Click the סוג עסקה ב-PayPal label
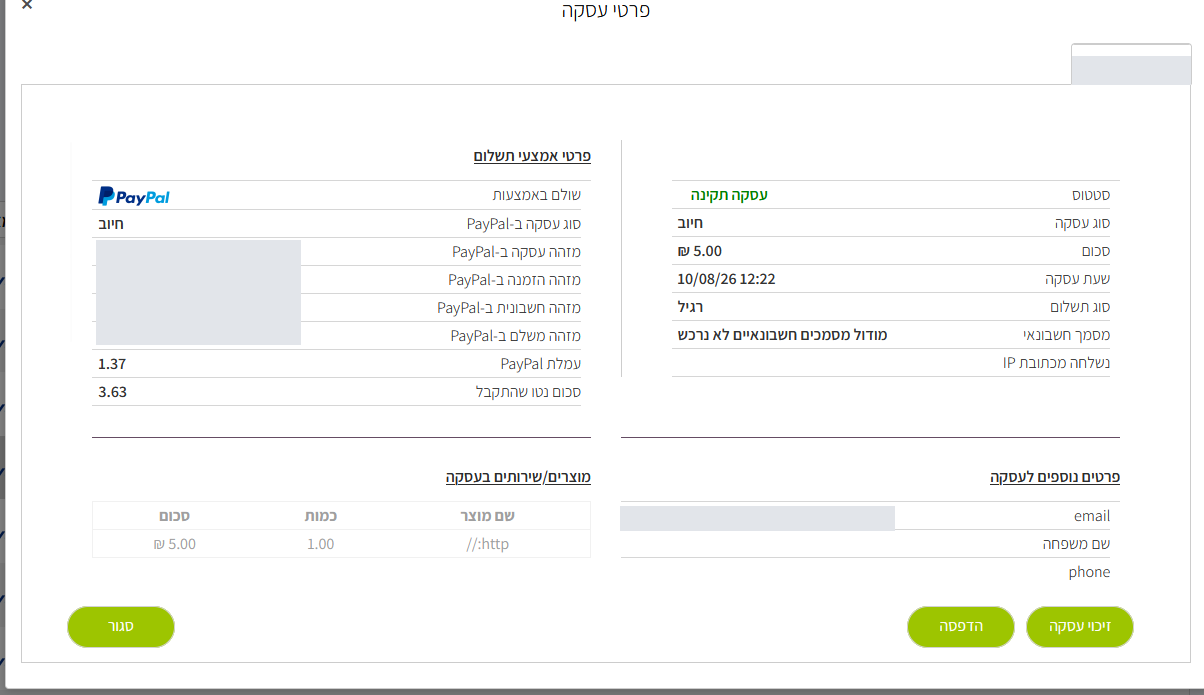 click(x=523, y=224)
